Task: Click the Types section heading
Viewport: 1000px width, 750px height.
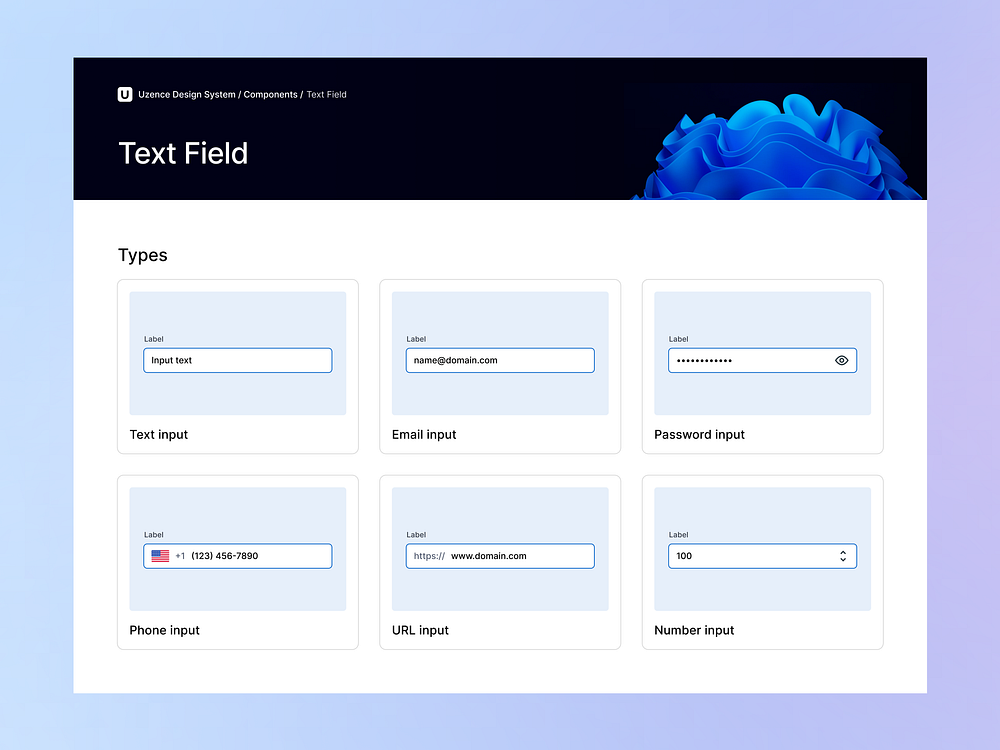Action: point(142,256)
